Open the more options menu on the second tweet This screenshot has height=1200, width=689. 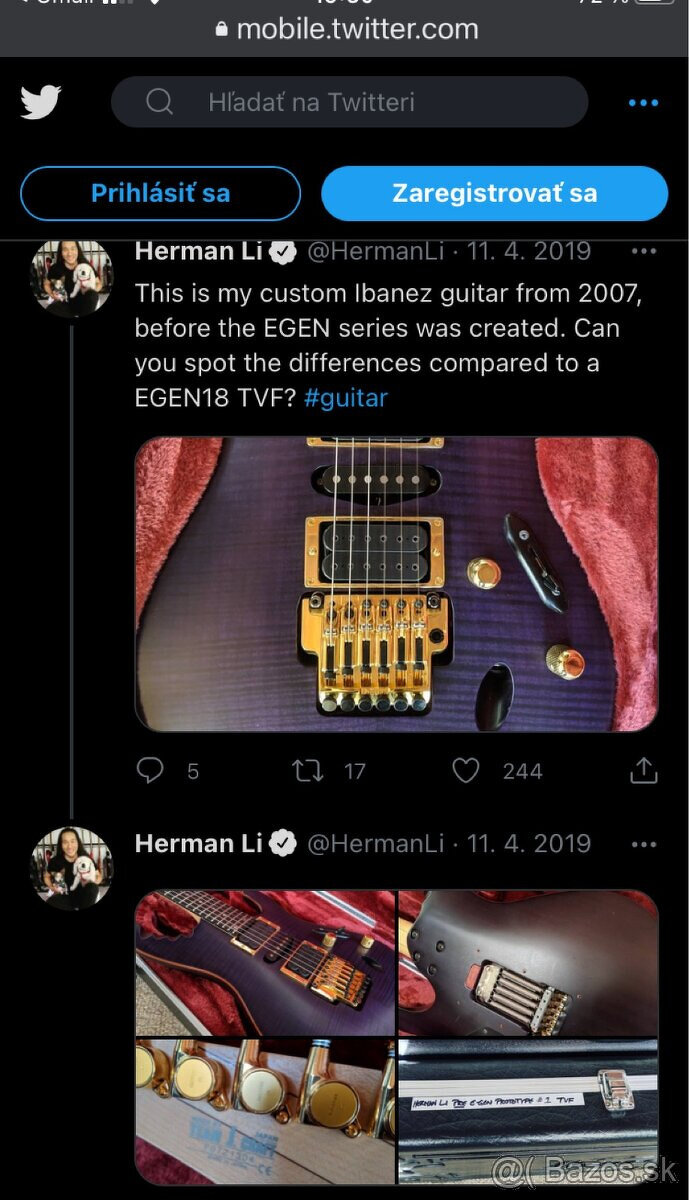pyautogui.click(x=644, y=843)
